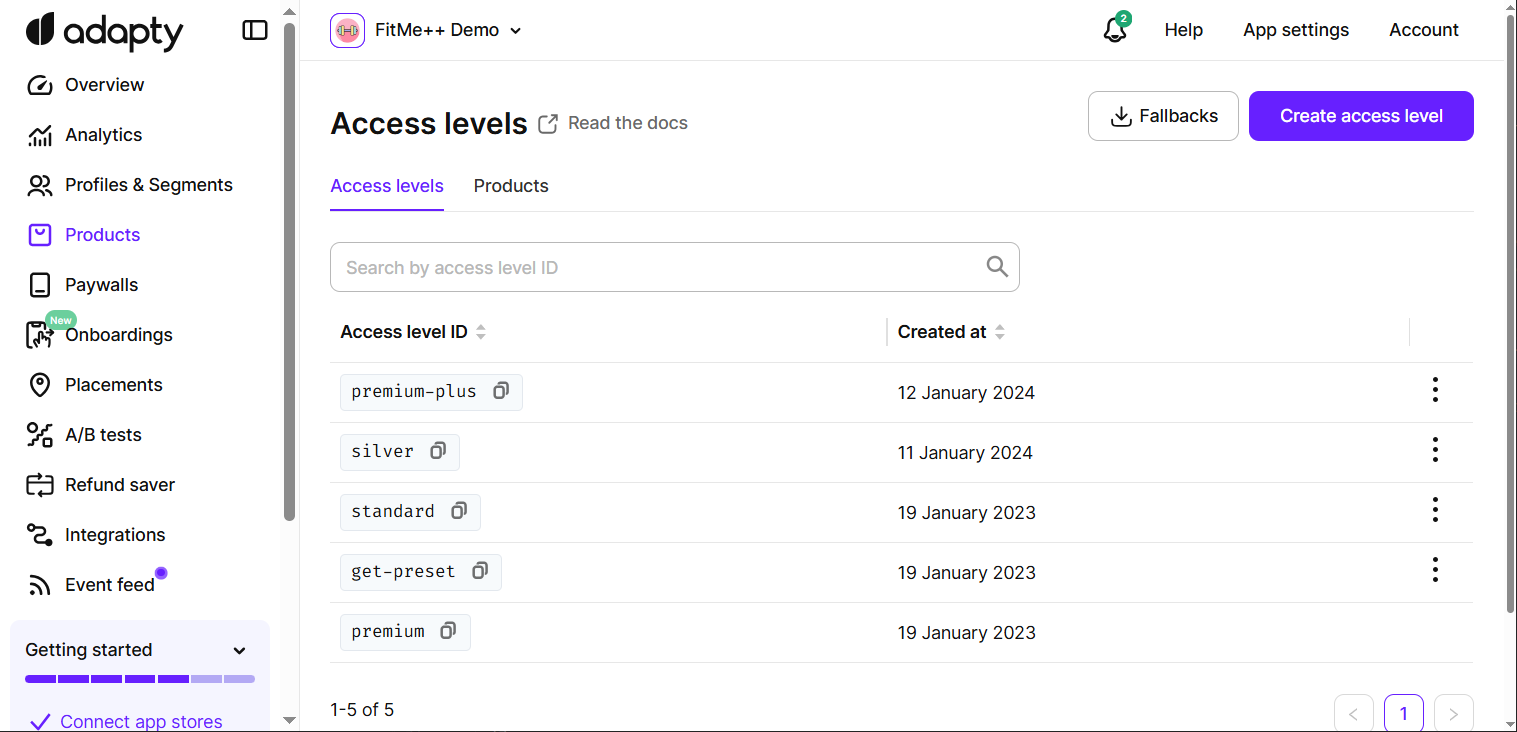This screenshot has height=732, width=1517.
Task: Collapse the Getting started panel
Action: point(239,650)
